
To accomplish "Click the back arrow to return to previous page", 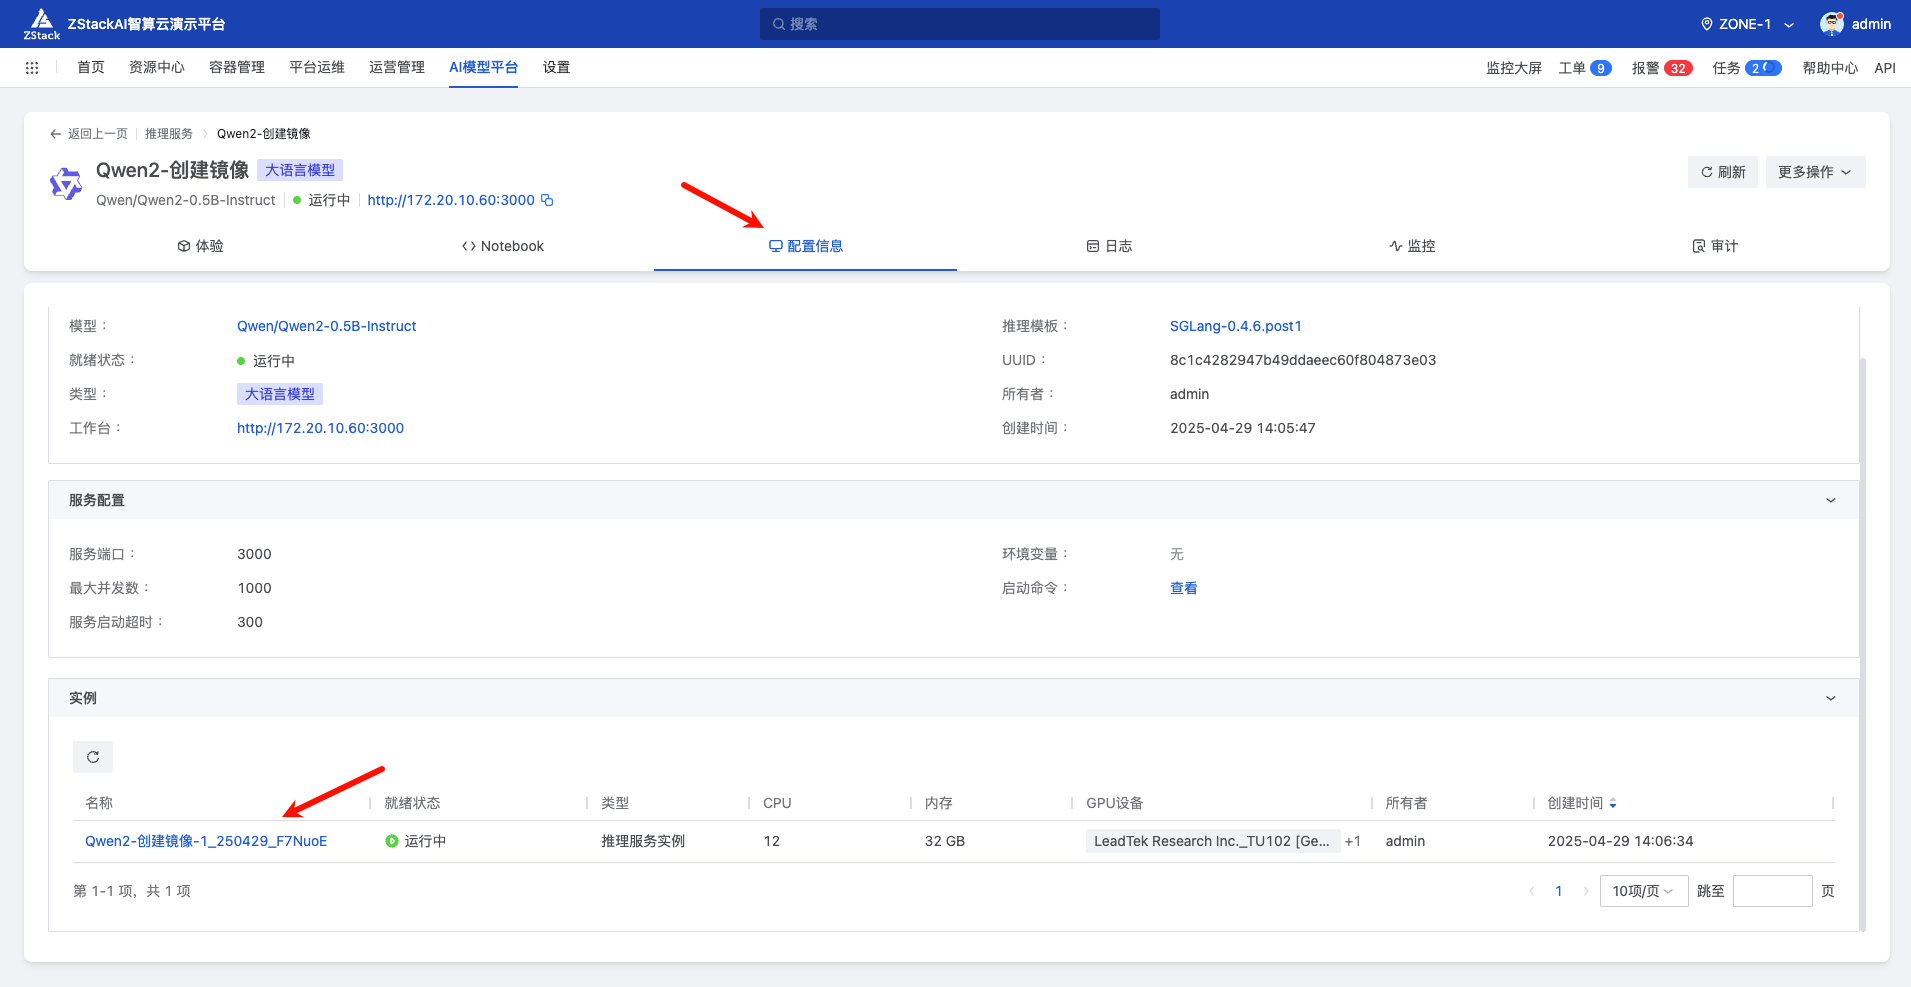I will point(56,134).
